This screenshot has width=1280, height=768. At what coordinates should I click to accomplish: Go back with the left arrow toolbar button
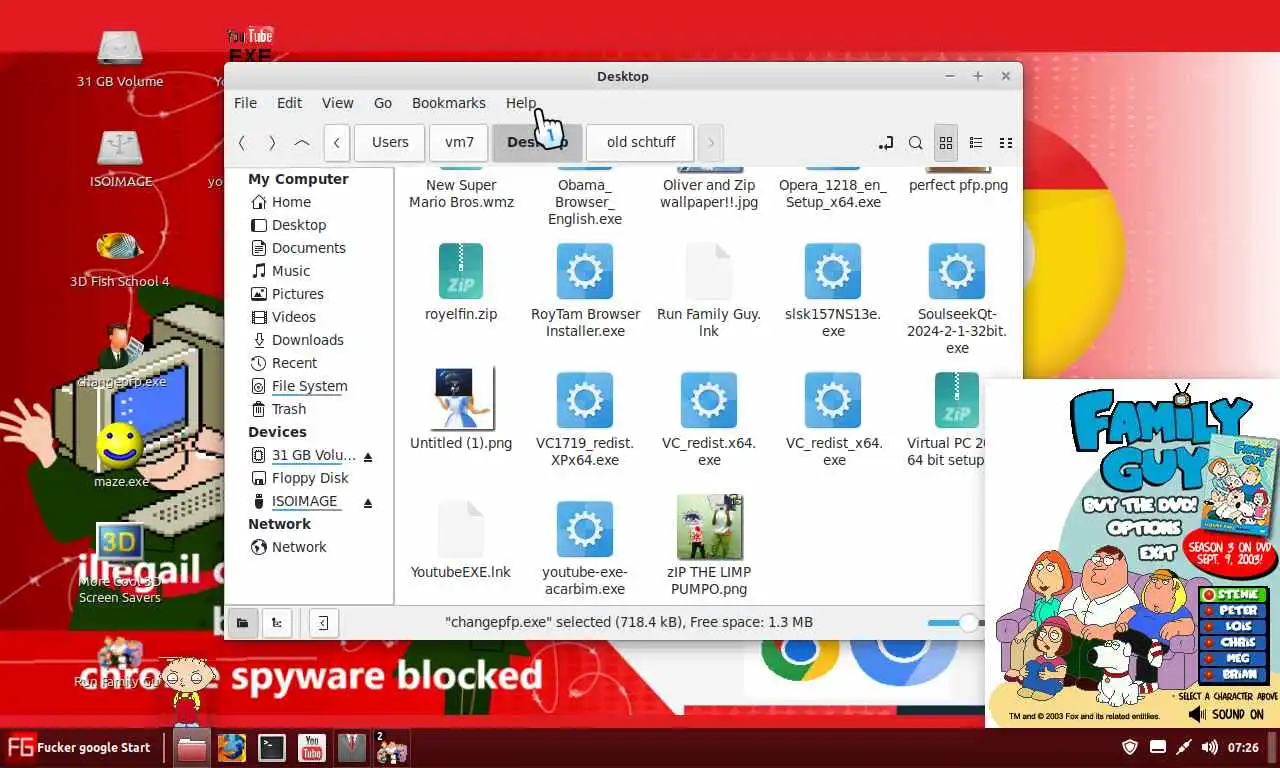coord(242,143)
